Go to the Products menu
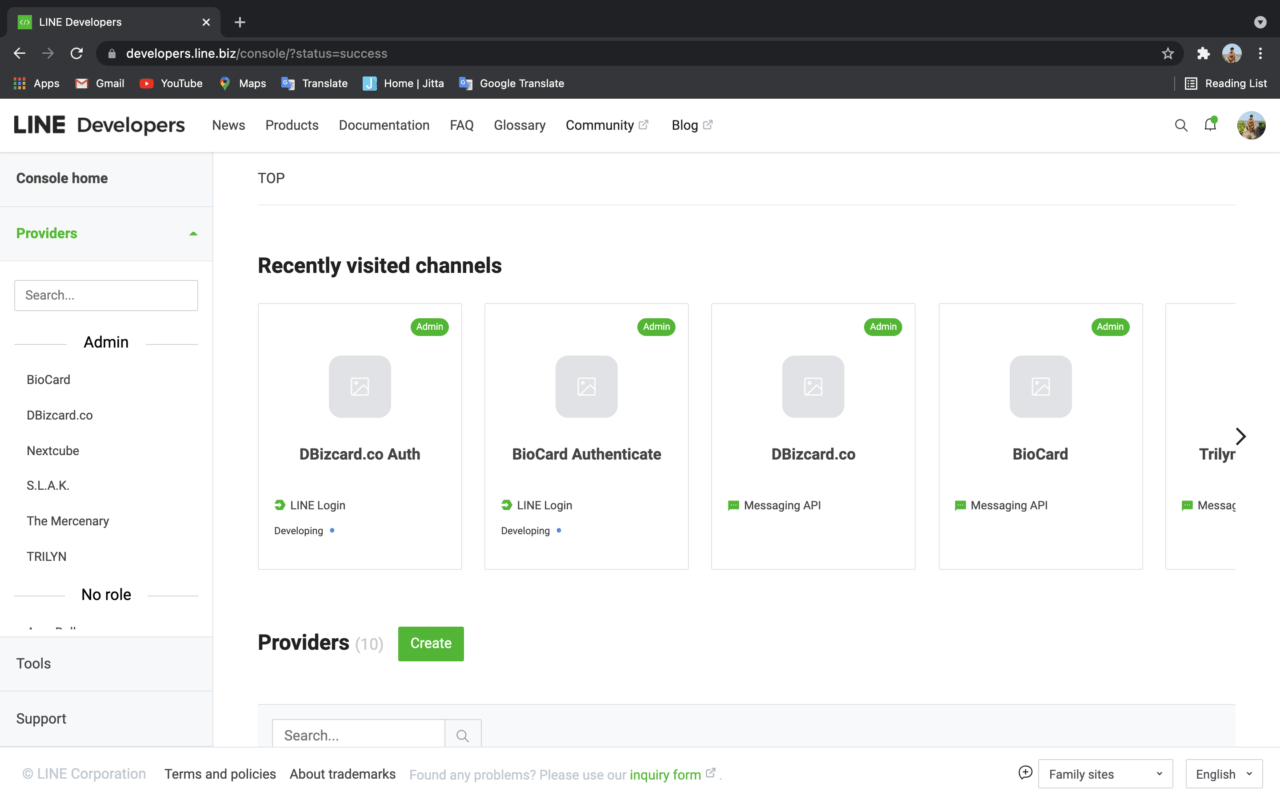1280x800 pixels. tap(292, 125)
